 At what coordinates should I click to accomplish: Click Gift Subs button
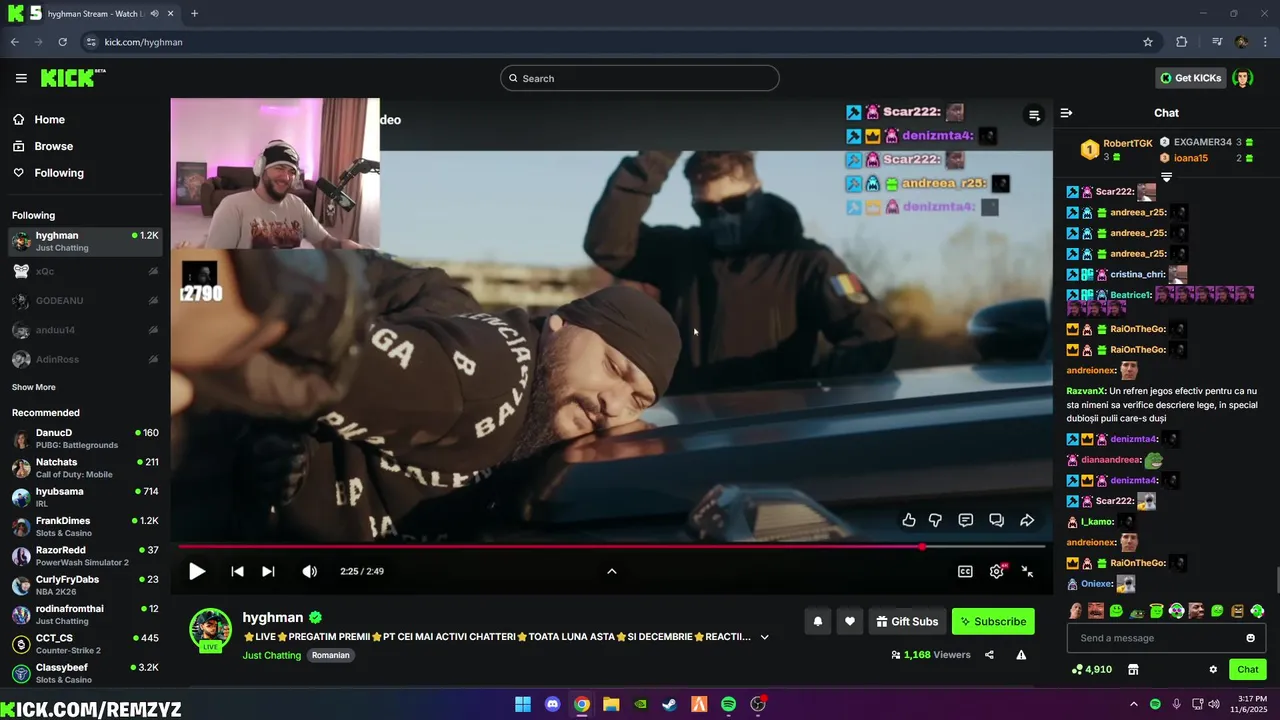(x=907, y=621)
